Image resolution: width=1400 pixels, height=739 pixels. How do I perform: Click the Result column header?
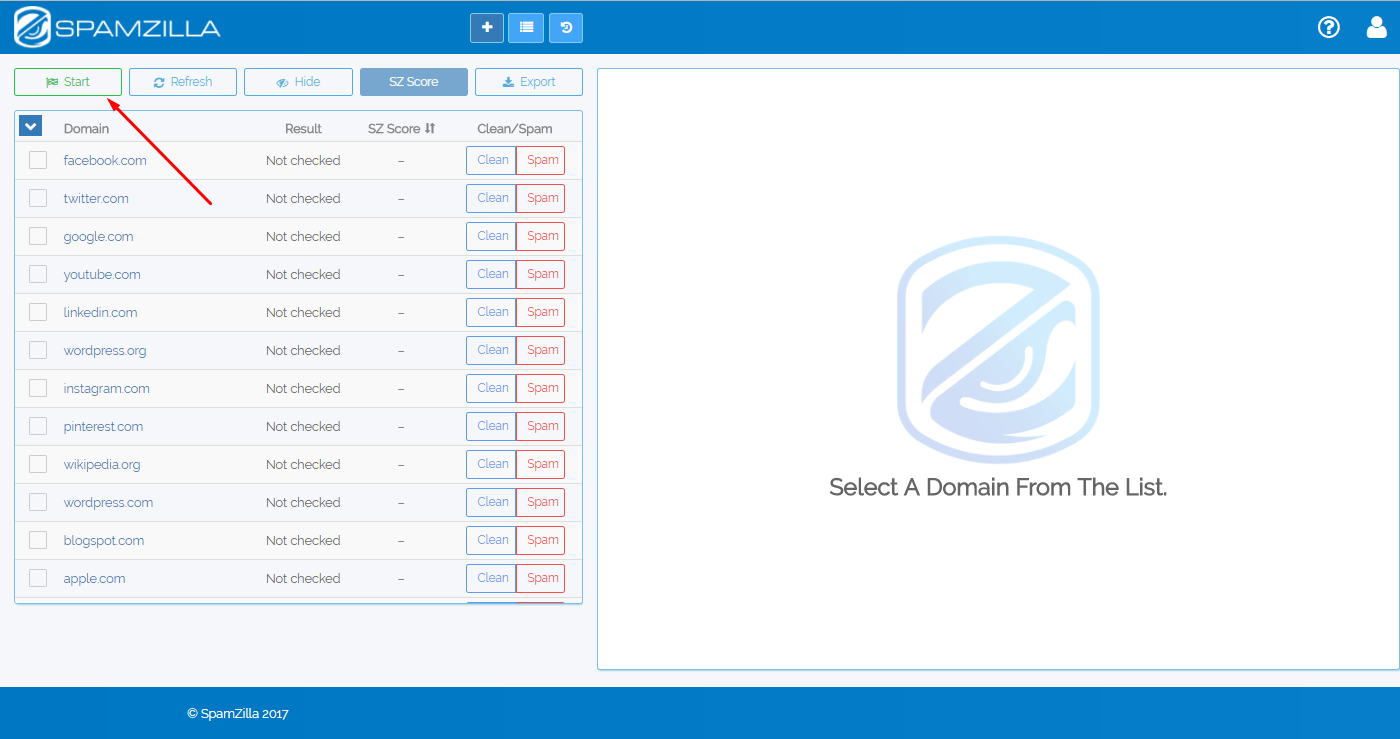[x=303, y=128]
